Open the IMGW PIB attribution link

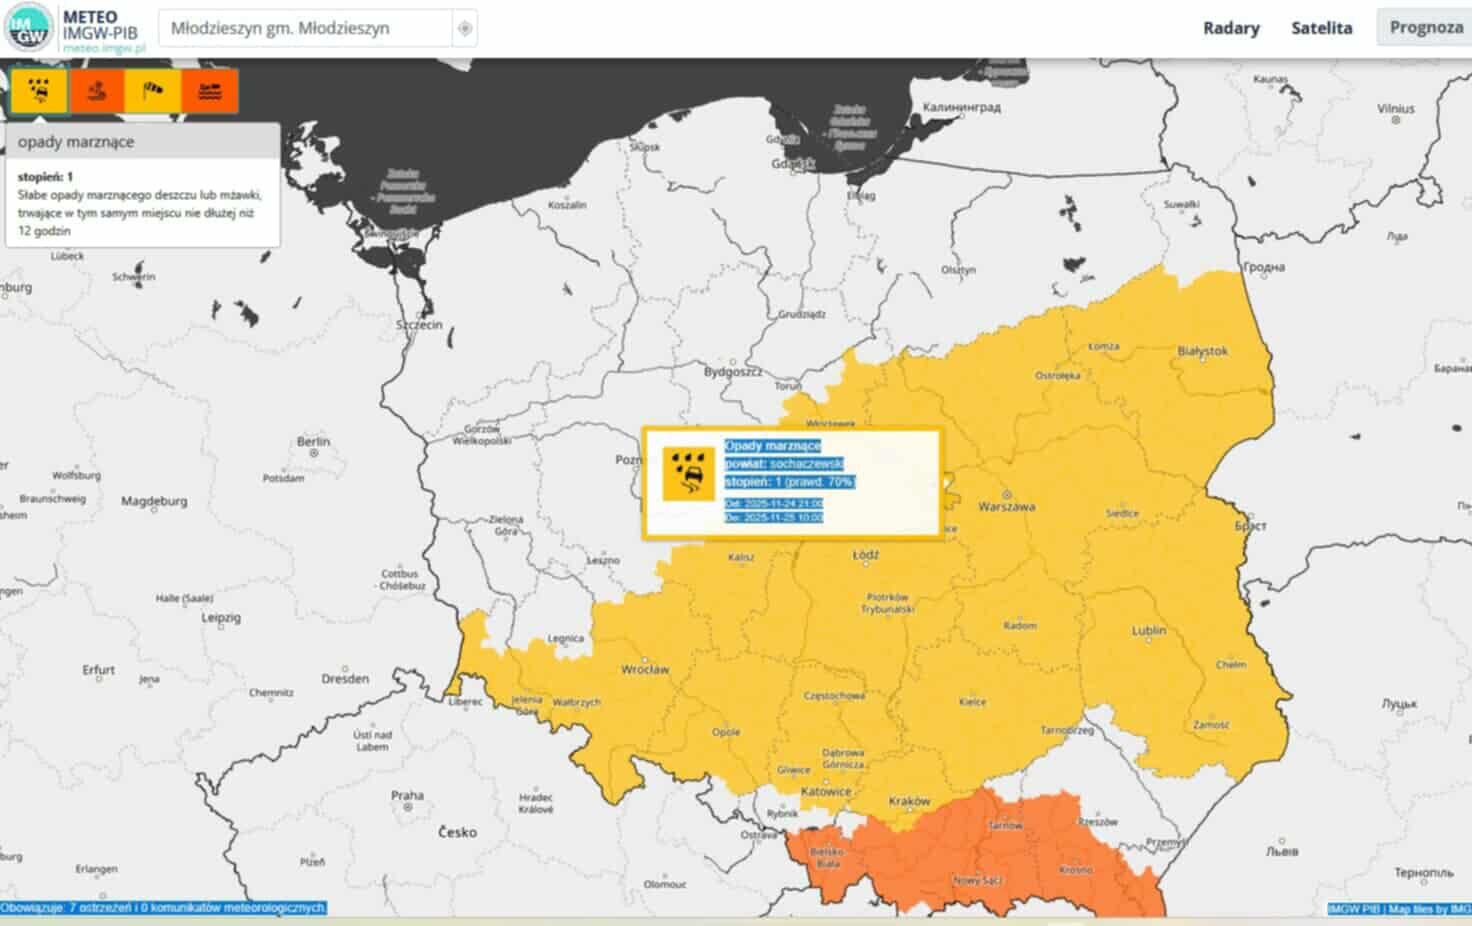tap(1354, 909)
